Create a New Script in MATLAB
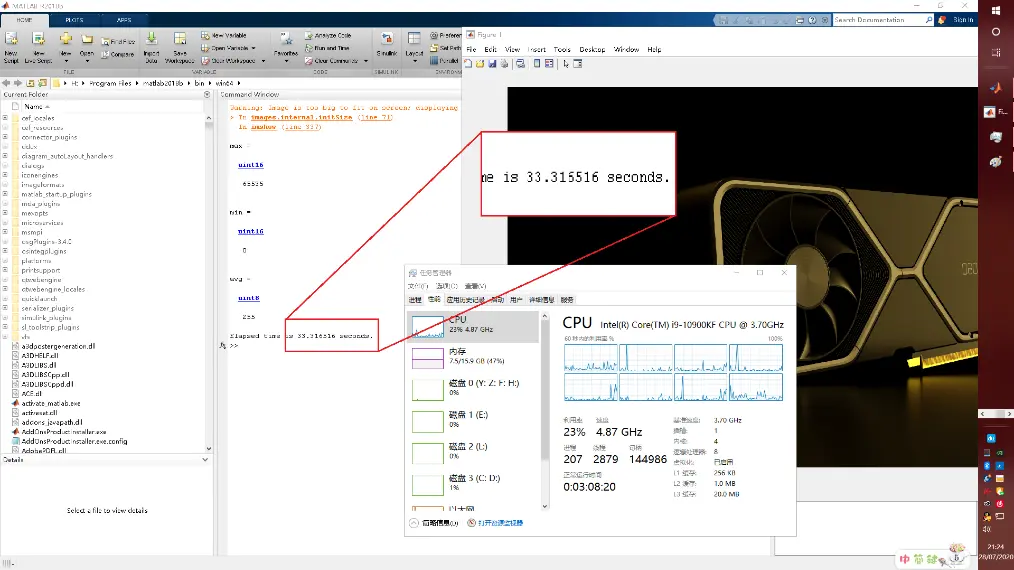Viewport: 1014px width, 570px height. click(x=11, y=47)
